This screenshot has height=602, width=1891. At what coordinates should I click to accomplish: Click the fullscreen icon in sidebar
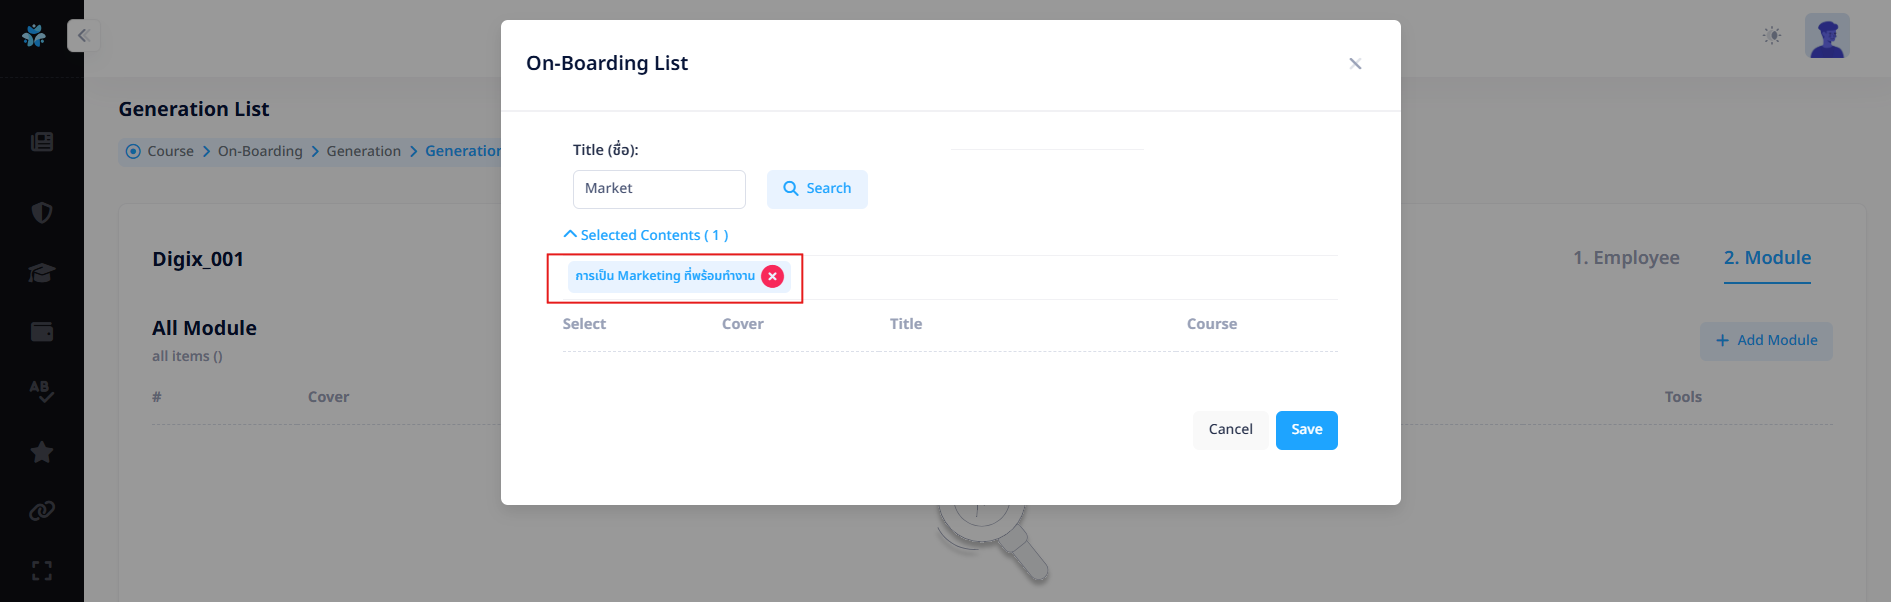(x=42, y=571)
